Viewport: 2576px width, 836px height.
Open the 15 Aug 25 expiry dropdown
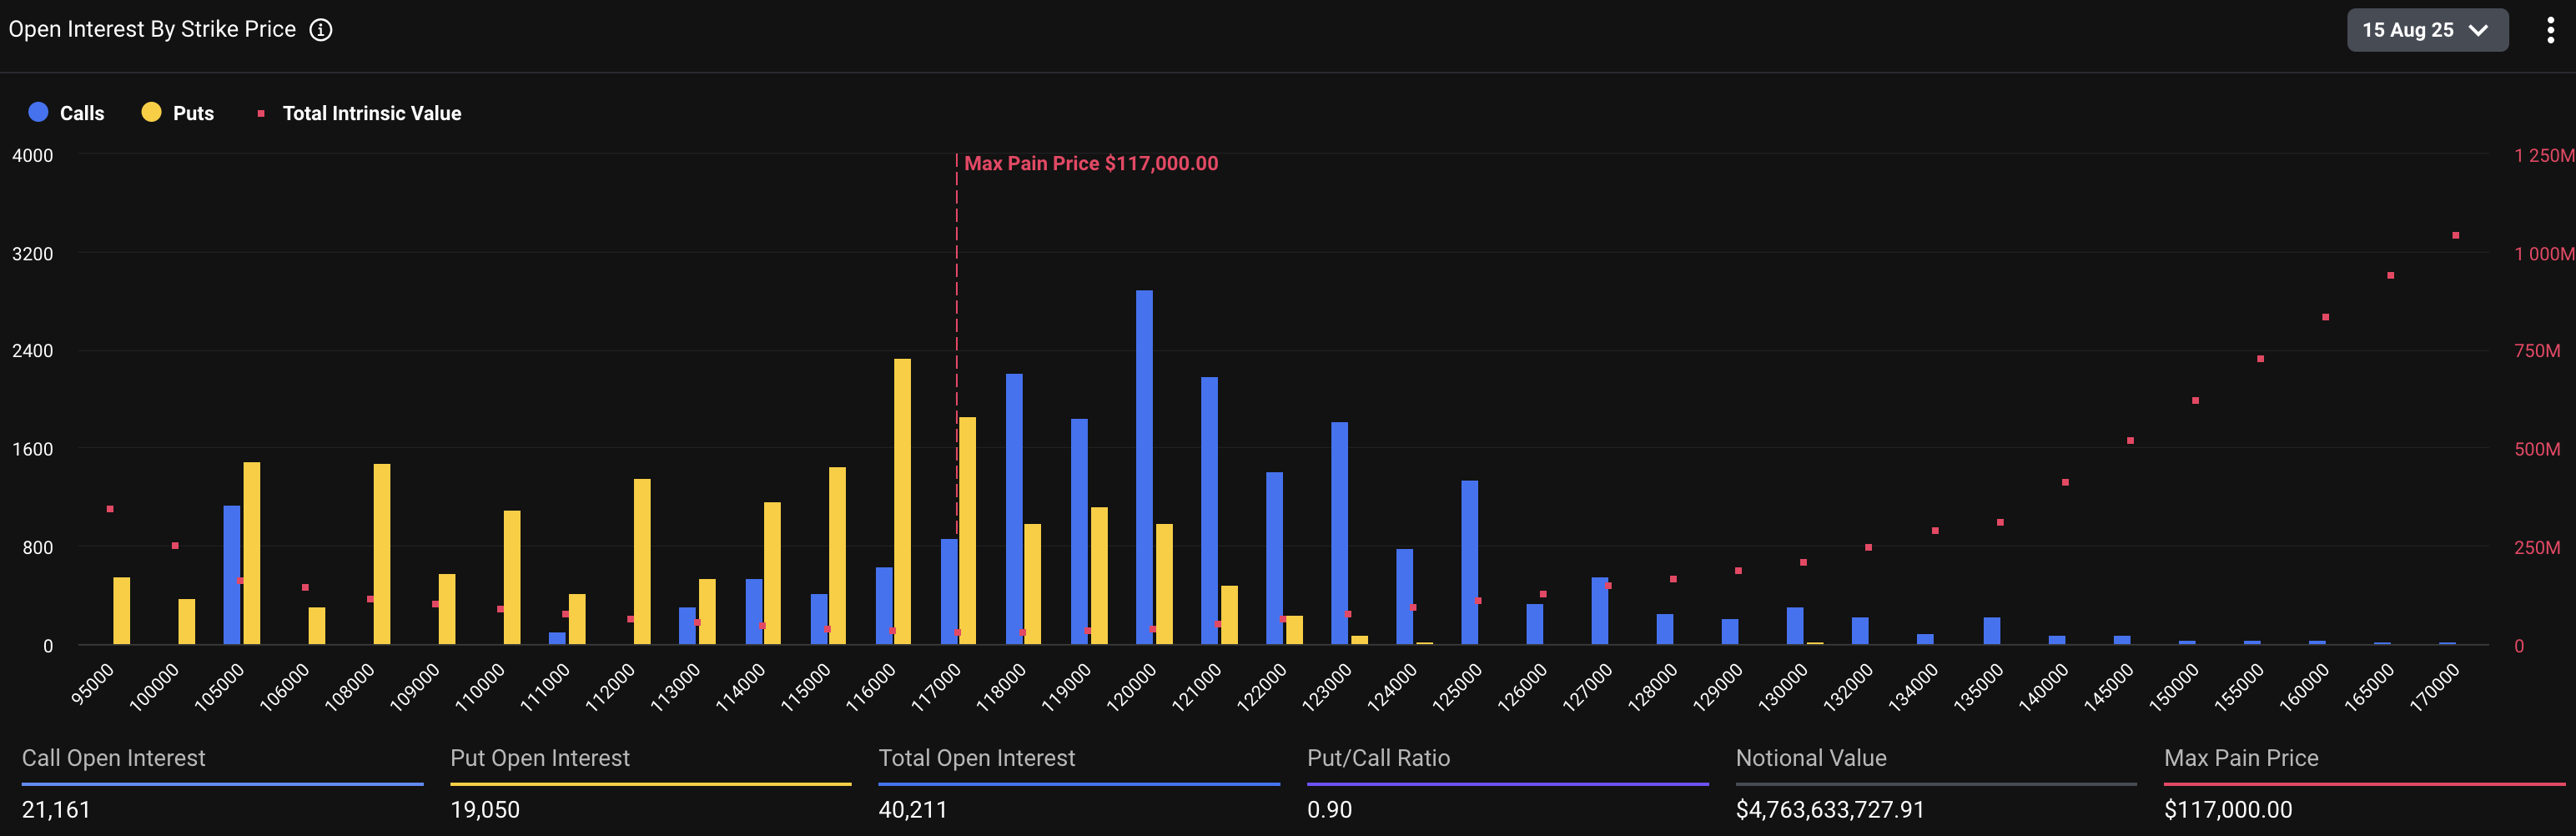pos(2425,30)
